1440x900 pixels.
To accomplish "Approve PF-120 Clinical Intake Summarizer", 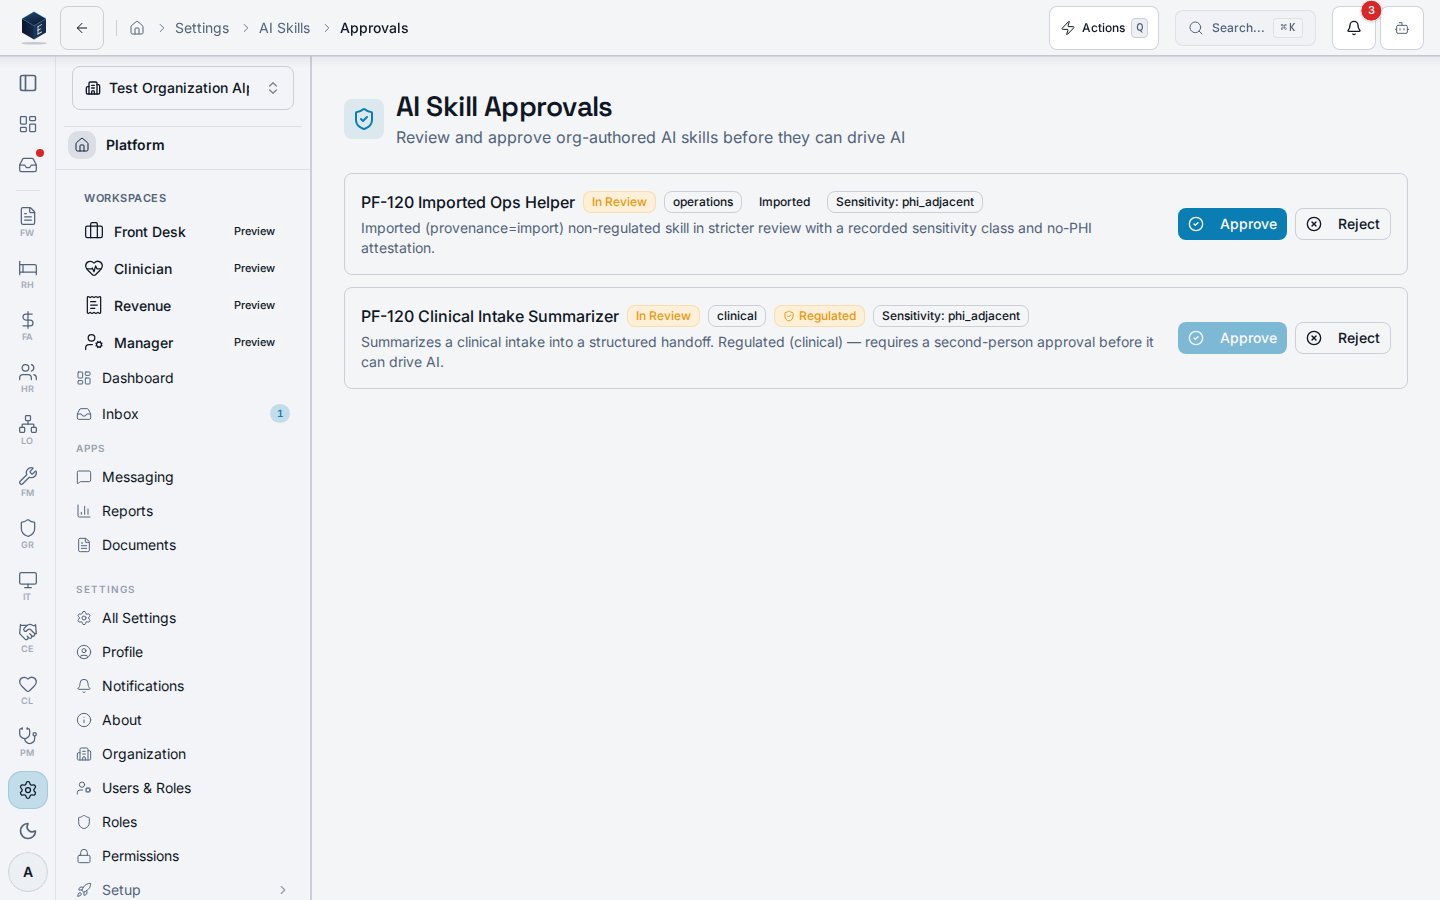I will tap(1232, 338).
